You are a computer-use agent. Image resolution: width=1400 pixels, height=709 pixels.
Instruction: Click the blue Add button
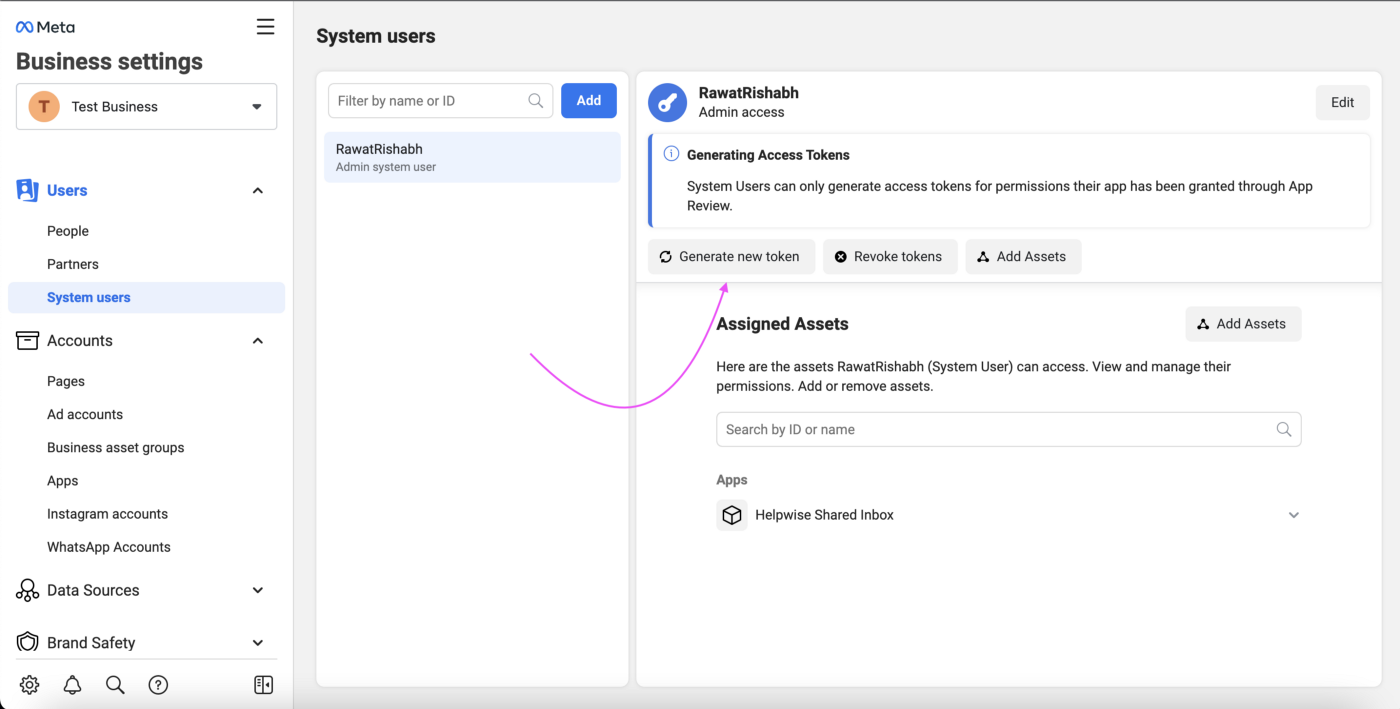click(588, 101)
